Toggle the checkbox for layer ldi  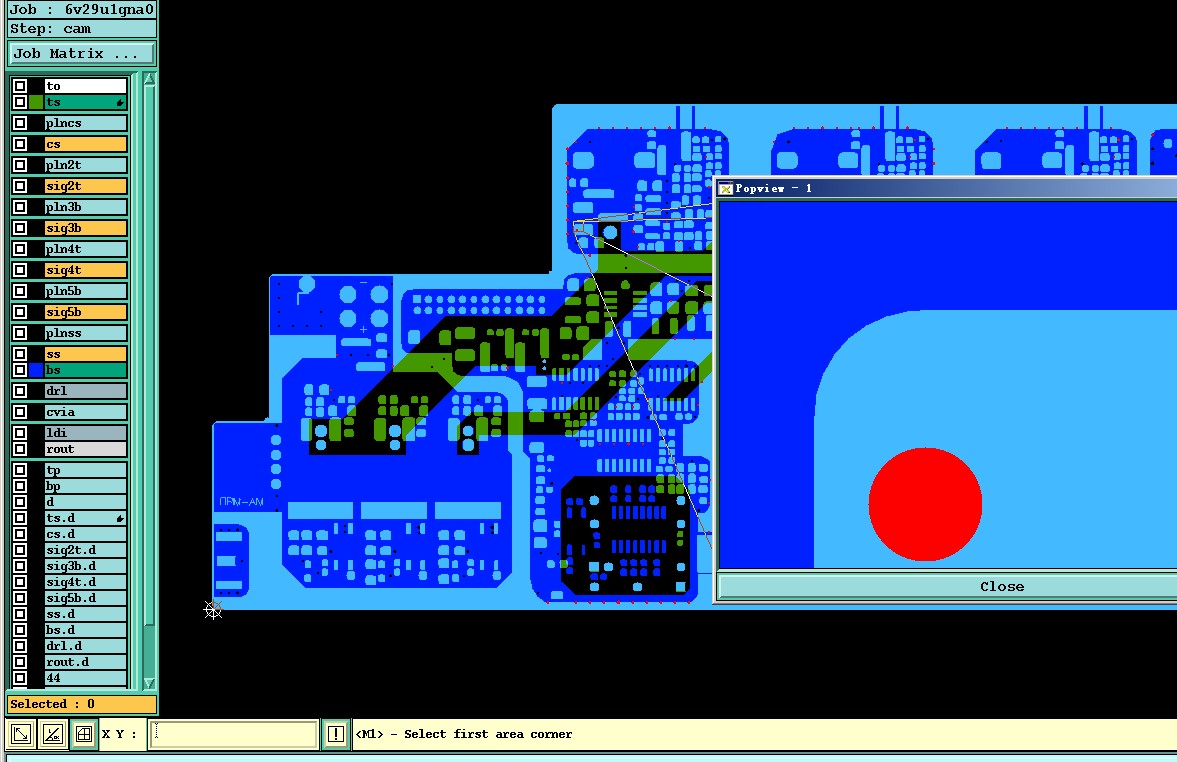click(x=20, y=433)
